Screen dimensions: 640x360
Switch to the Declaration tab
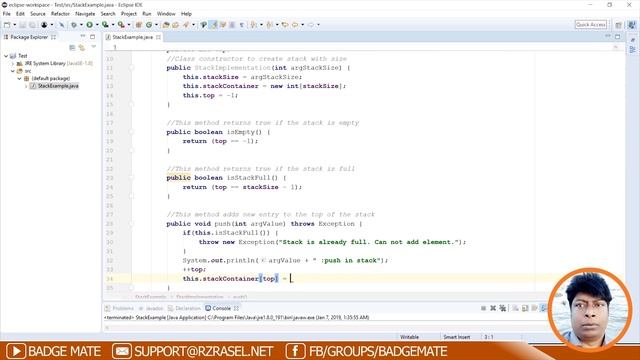point(184,308)
